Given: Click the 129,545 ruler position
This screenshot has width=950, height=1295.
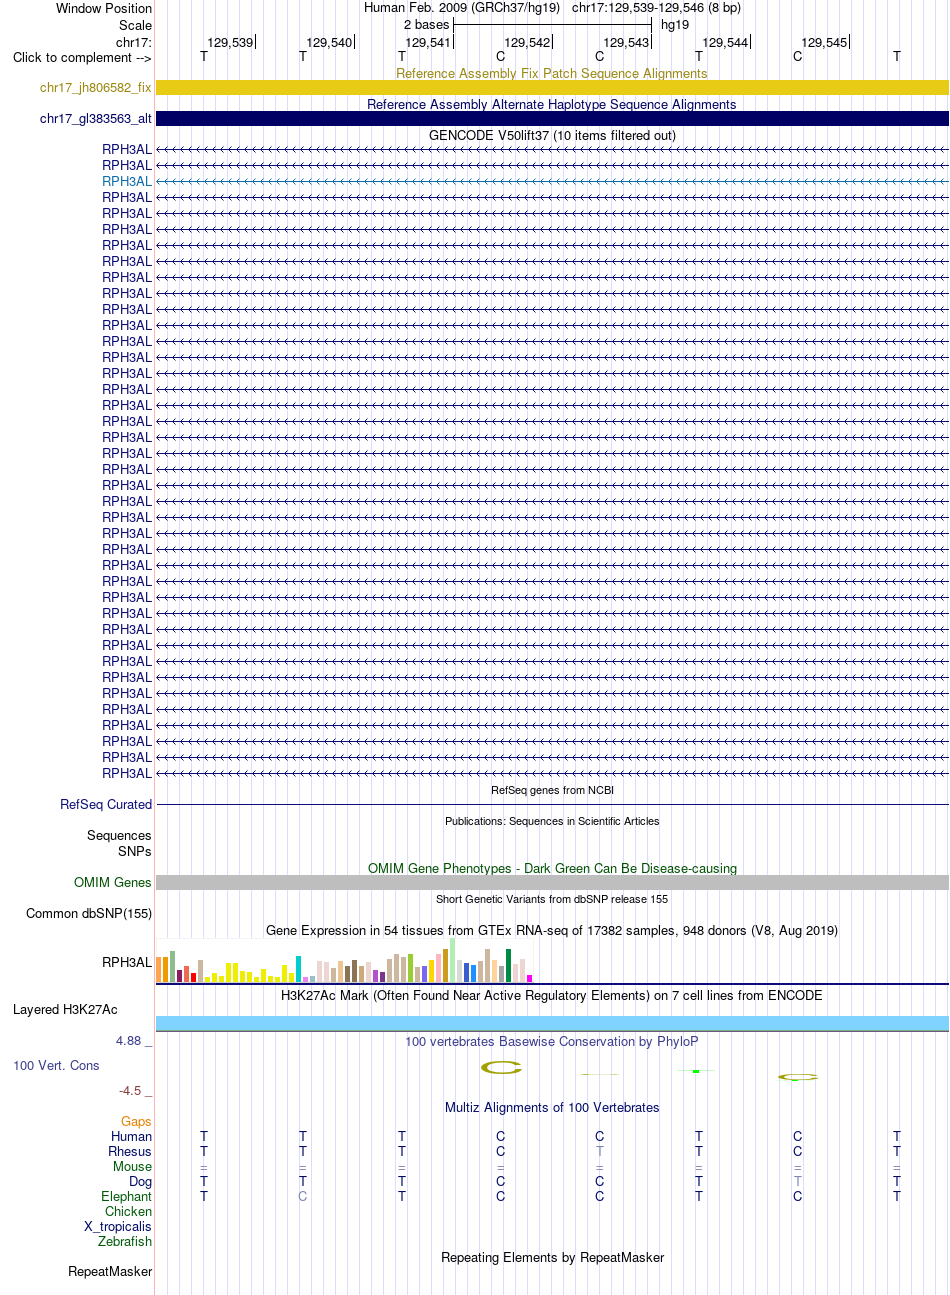Looking at the screenshot, I should [x=824, y=43].
